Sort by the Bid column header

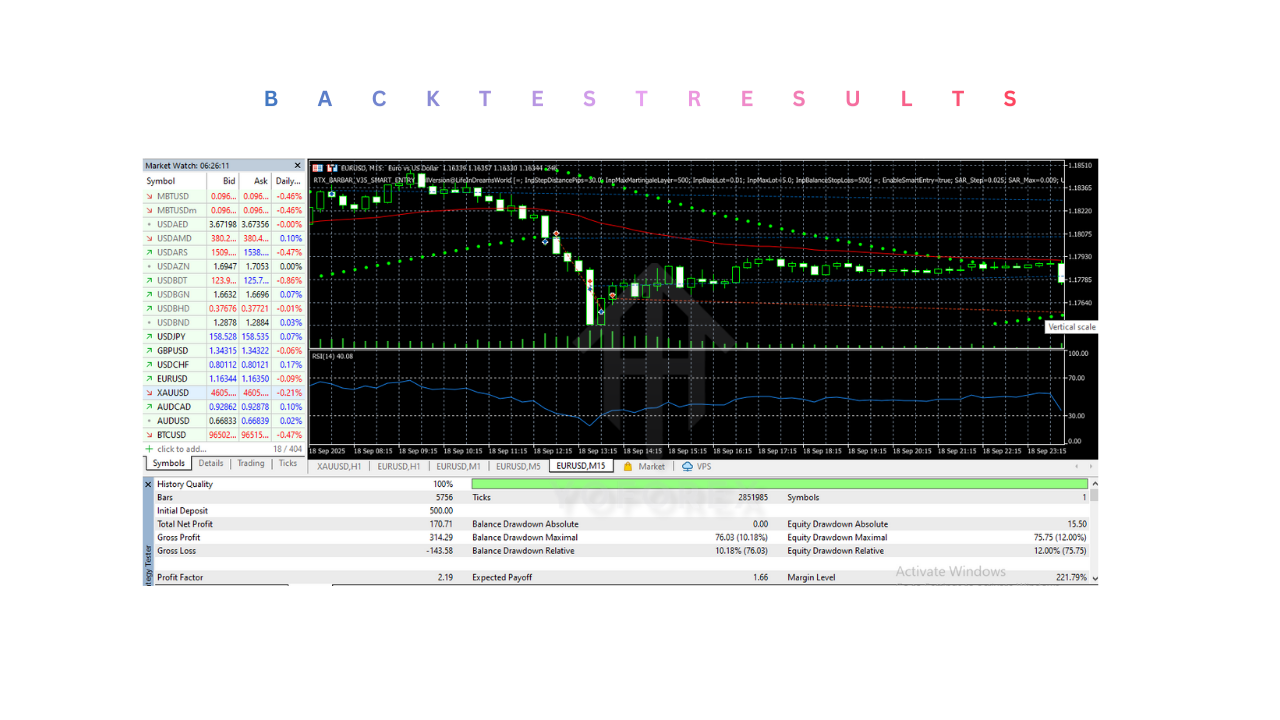229,181
